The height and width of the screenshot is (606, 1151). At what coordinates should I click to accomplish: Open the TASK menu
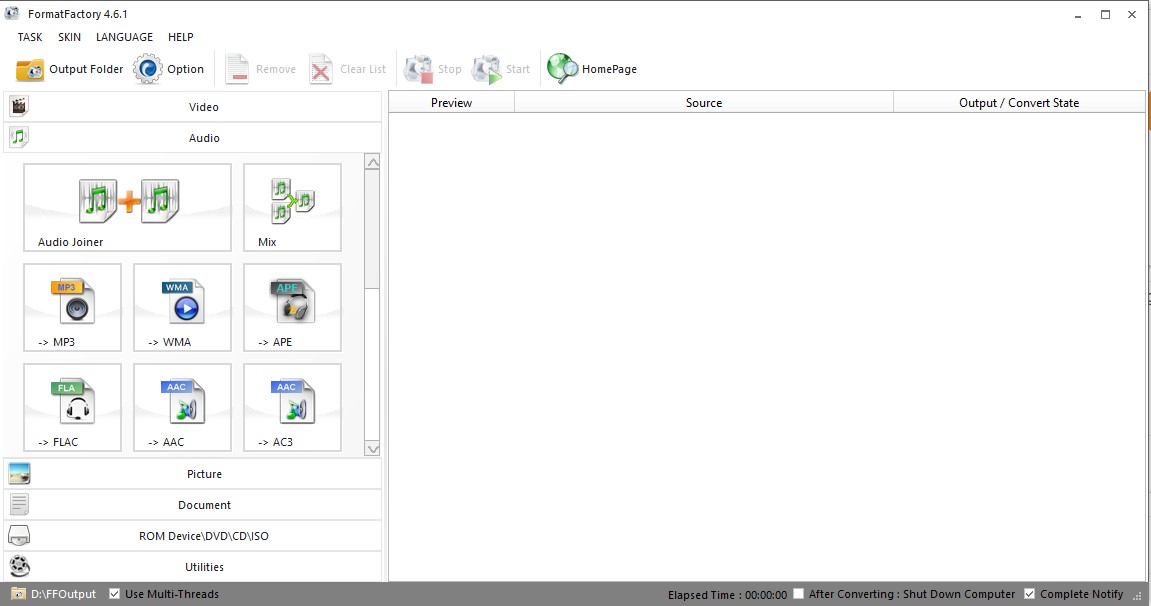[x=30, y=37]
